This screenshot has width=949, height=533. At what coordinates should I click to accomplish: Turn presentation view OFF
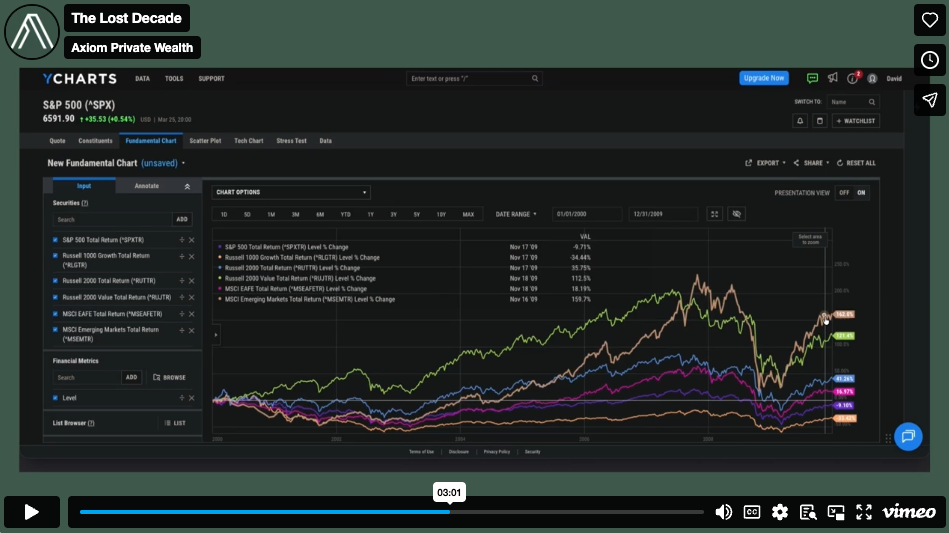coord(844,193)
